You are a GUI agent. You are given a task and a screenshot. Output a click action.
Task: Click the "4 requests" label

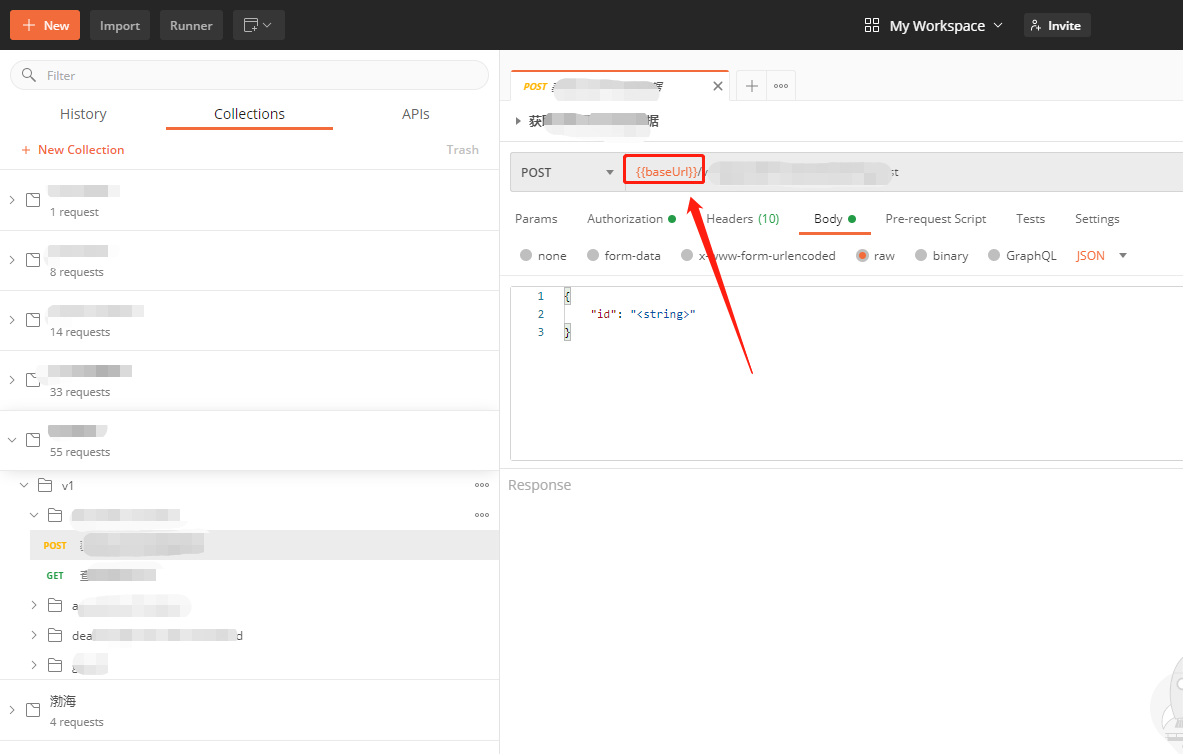coord(77,722)
